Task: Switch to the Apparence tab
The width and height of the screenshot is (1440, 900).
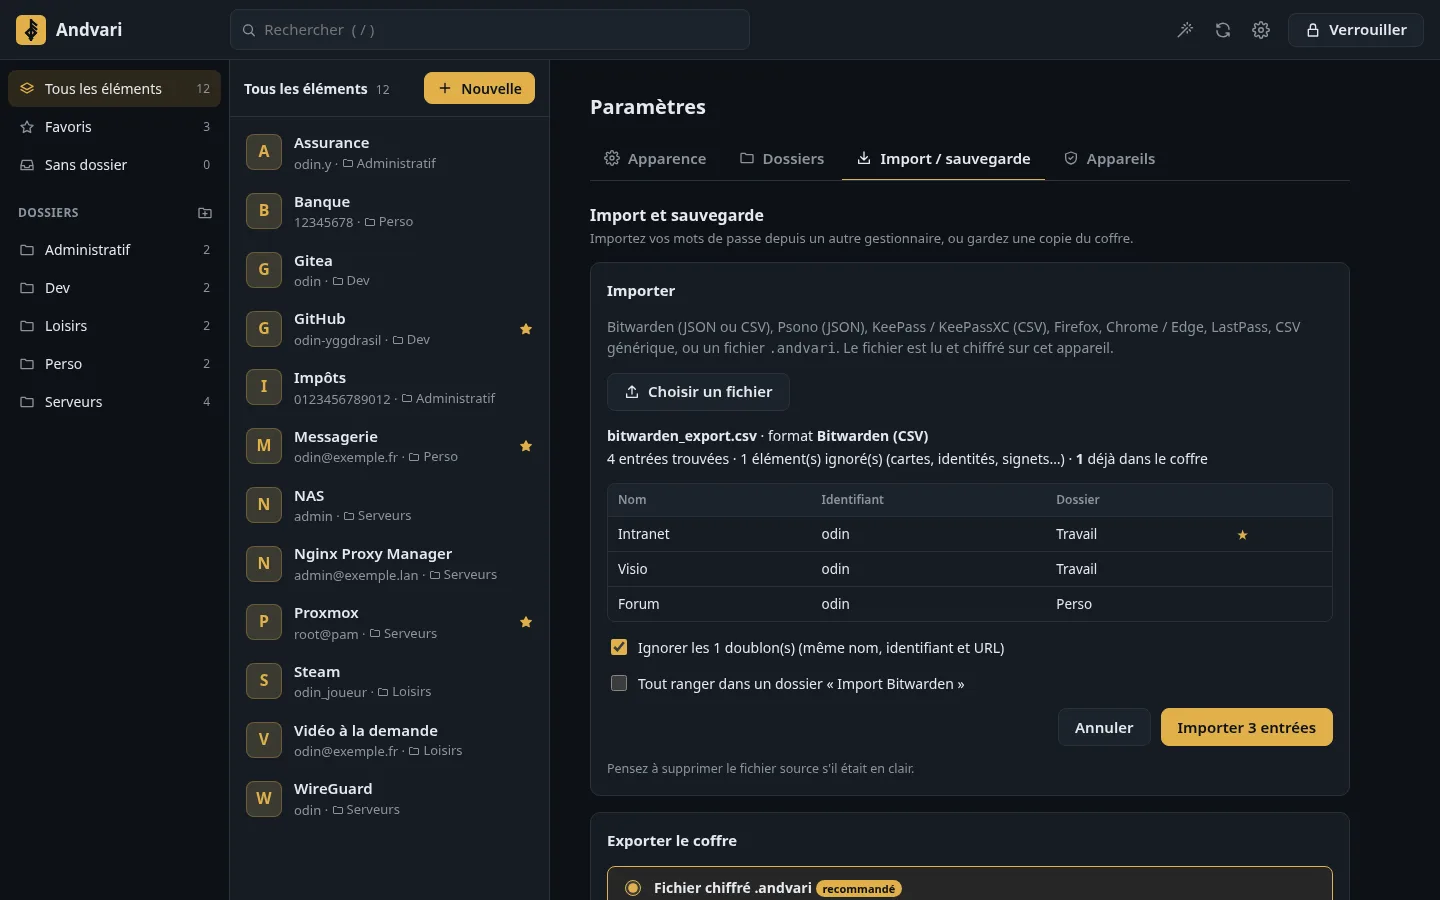Action: pos(655,159)
